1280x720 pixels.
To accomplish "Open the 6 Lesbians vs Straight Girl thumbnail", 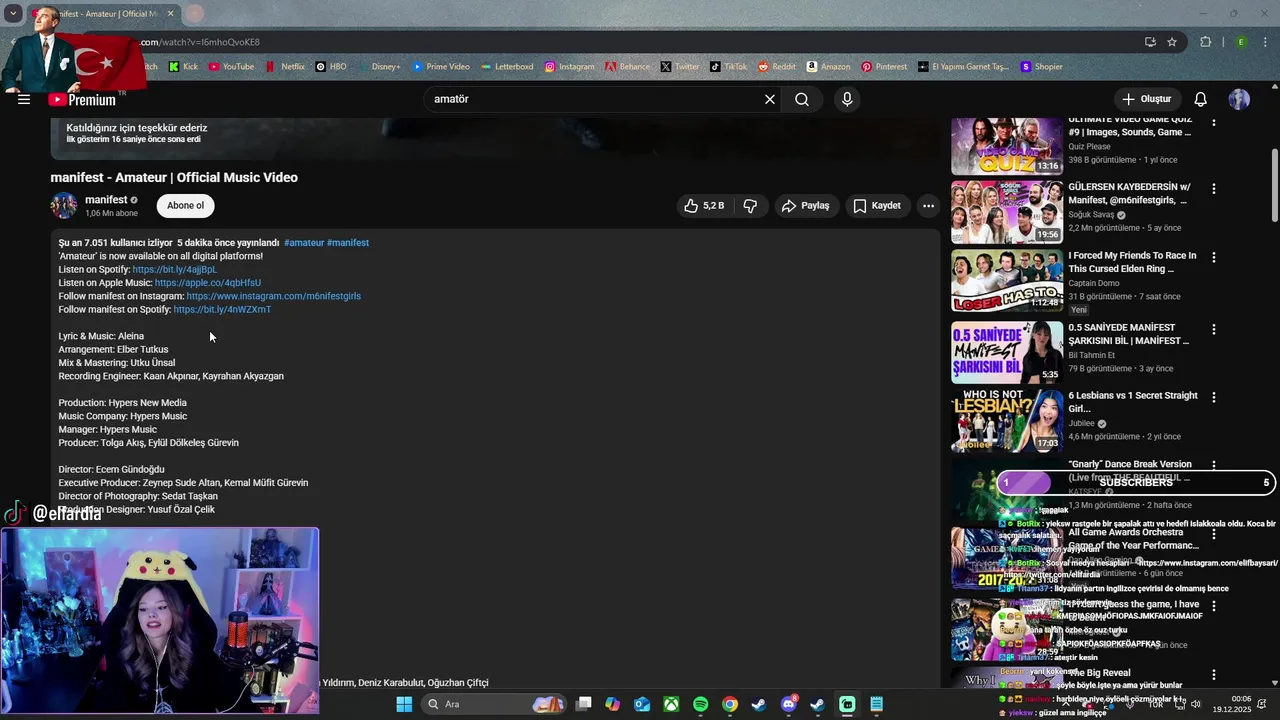I will 1007,421.
